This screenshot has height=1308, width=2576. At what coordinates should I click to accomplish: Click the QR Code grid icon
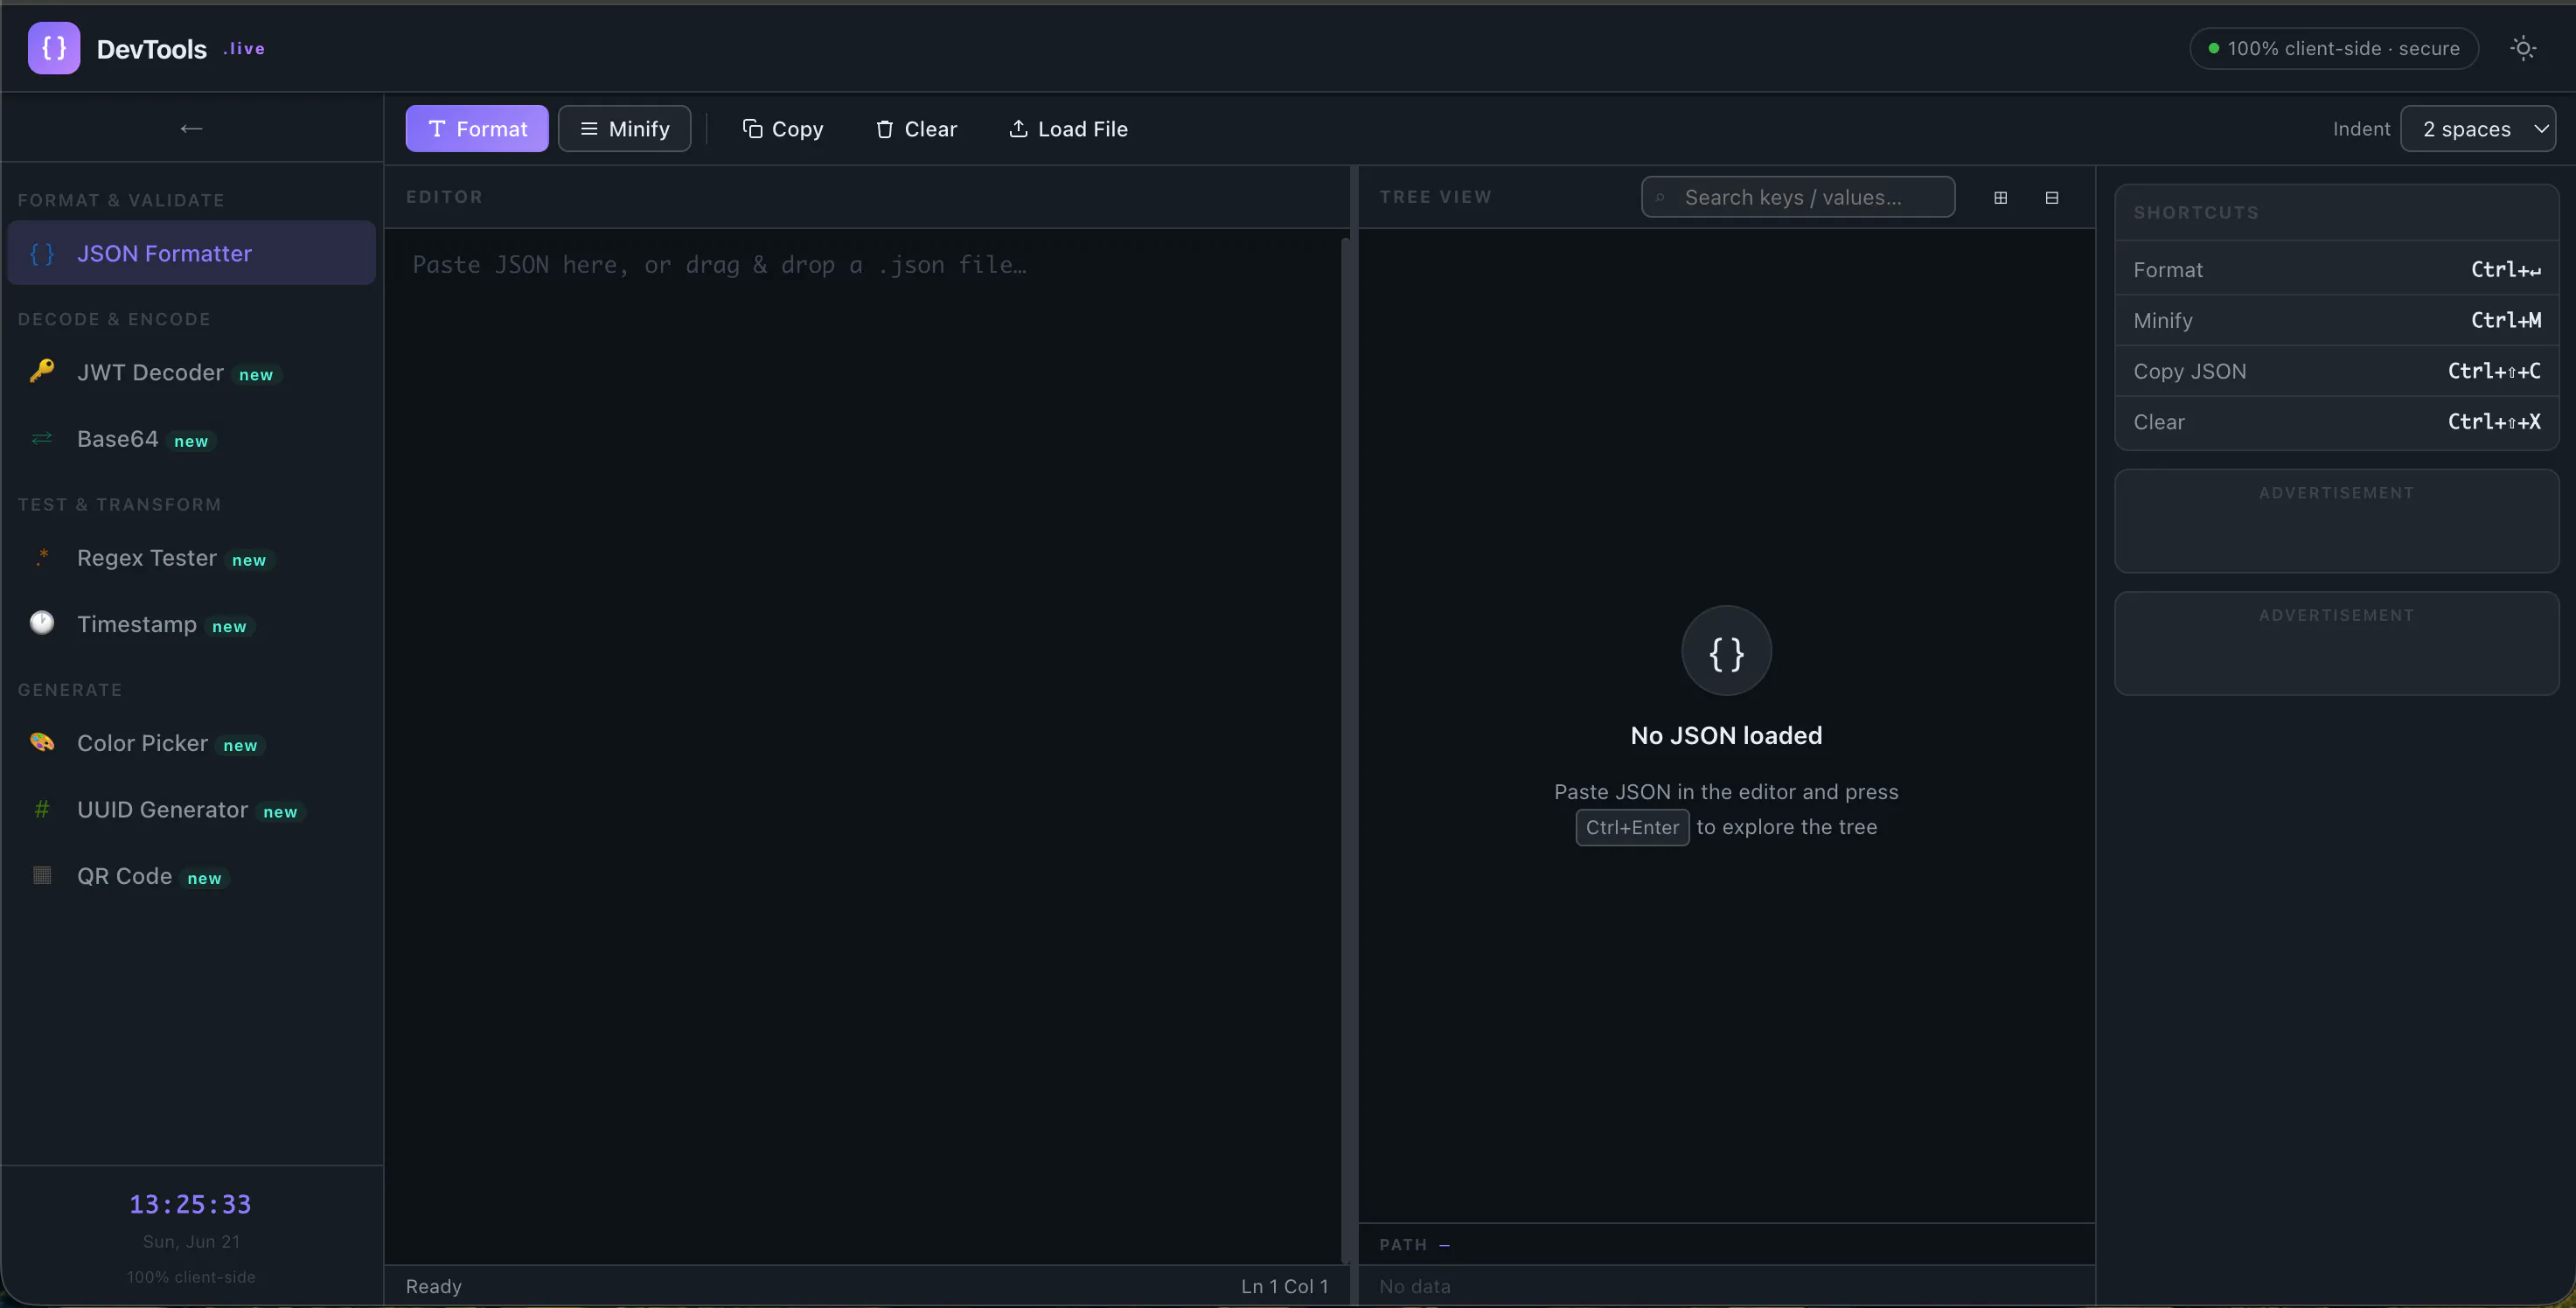(42, 875)
